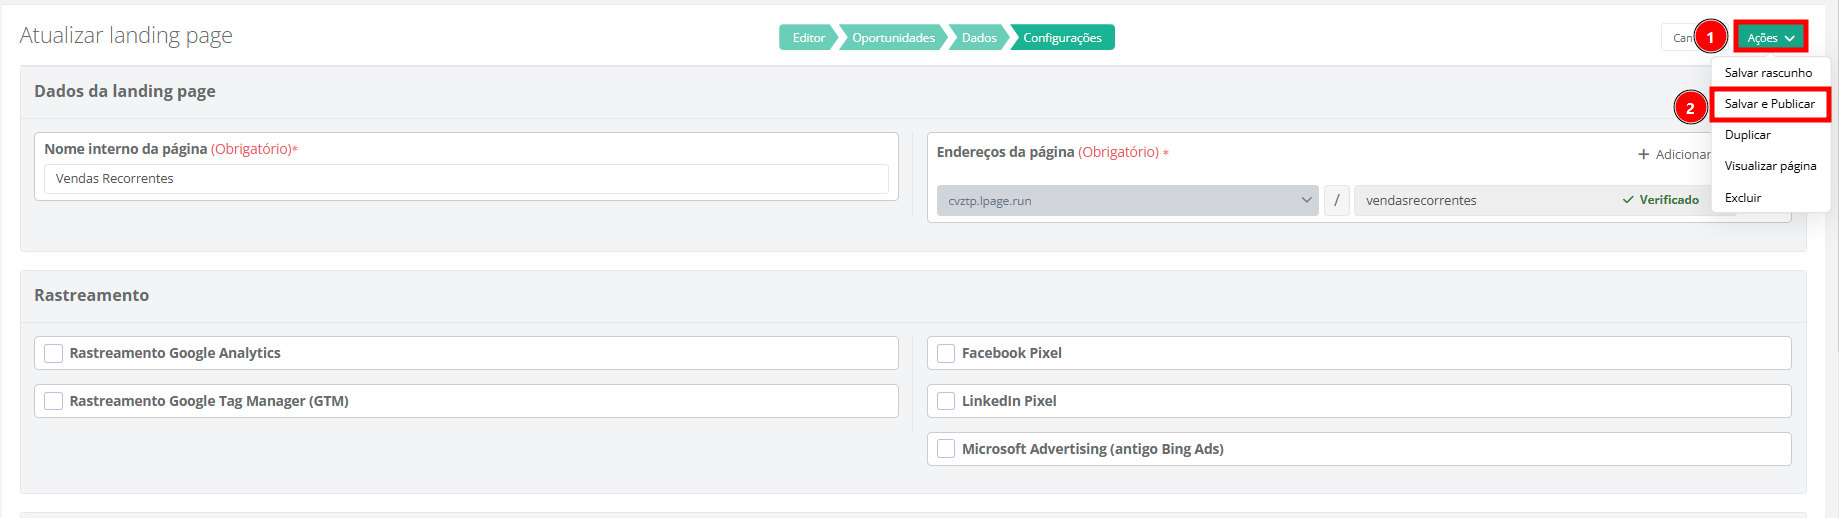Screen dimensions: 1839x518
Task: Switch to the Oportunidades step
Action: [x=893, y=38]
